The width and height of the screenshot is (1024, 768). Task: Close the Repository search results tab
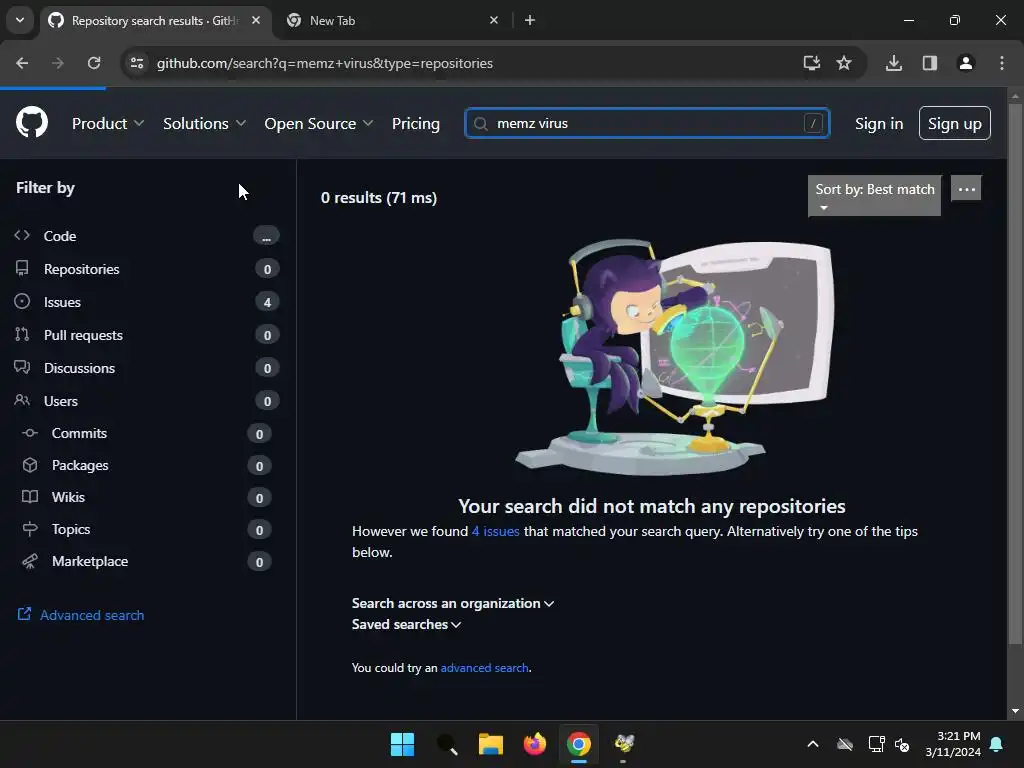[x=256, y=20]
